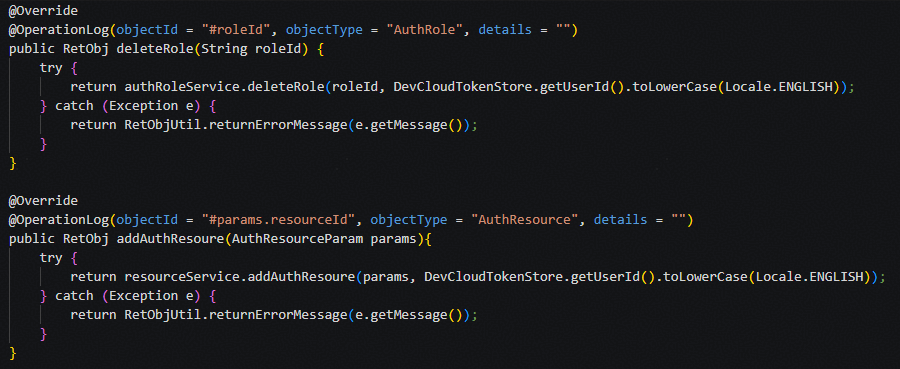Place cursor on authRoleService identifier
Screen dimensions: 900x369
(181, 87)
